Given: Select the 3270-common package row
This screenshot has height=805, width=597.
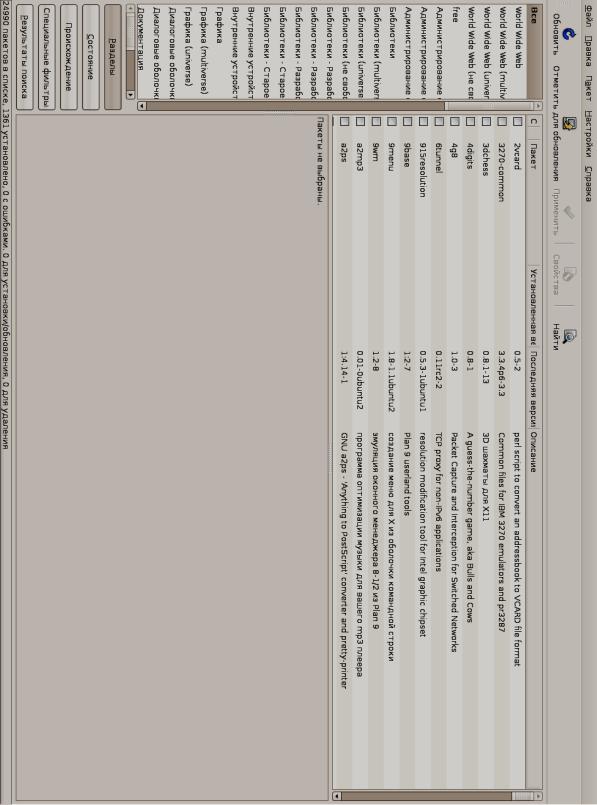Looking at the screenshot, I should 502,452.
